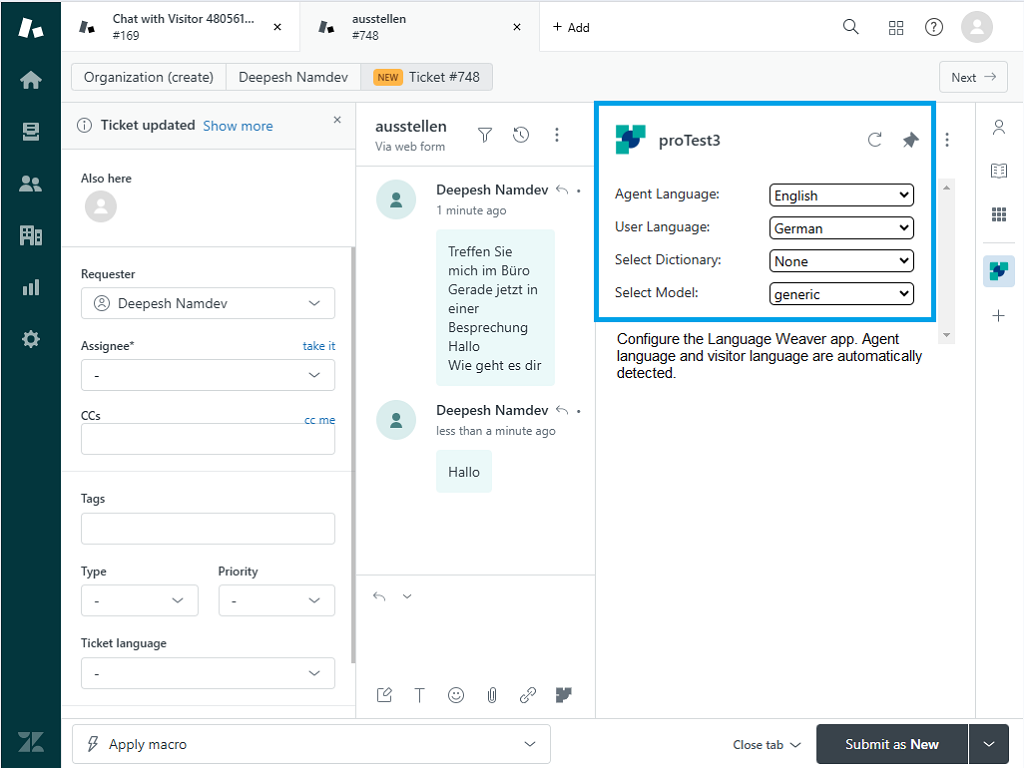Open the emoji picker
Image resolution: width=1024 pixels, height=768 pixels.
point(456,695)
